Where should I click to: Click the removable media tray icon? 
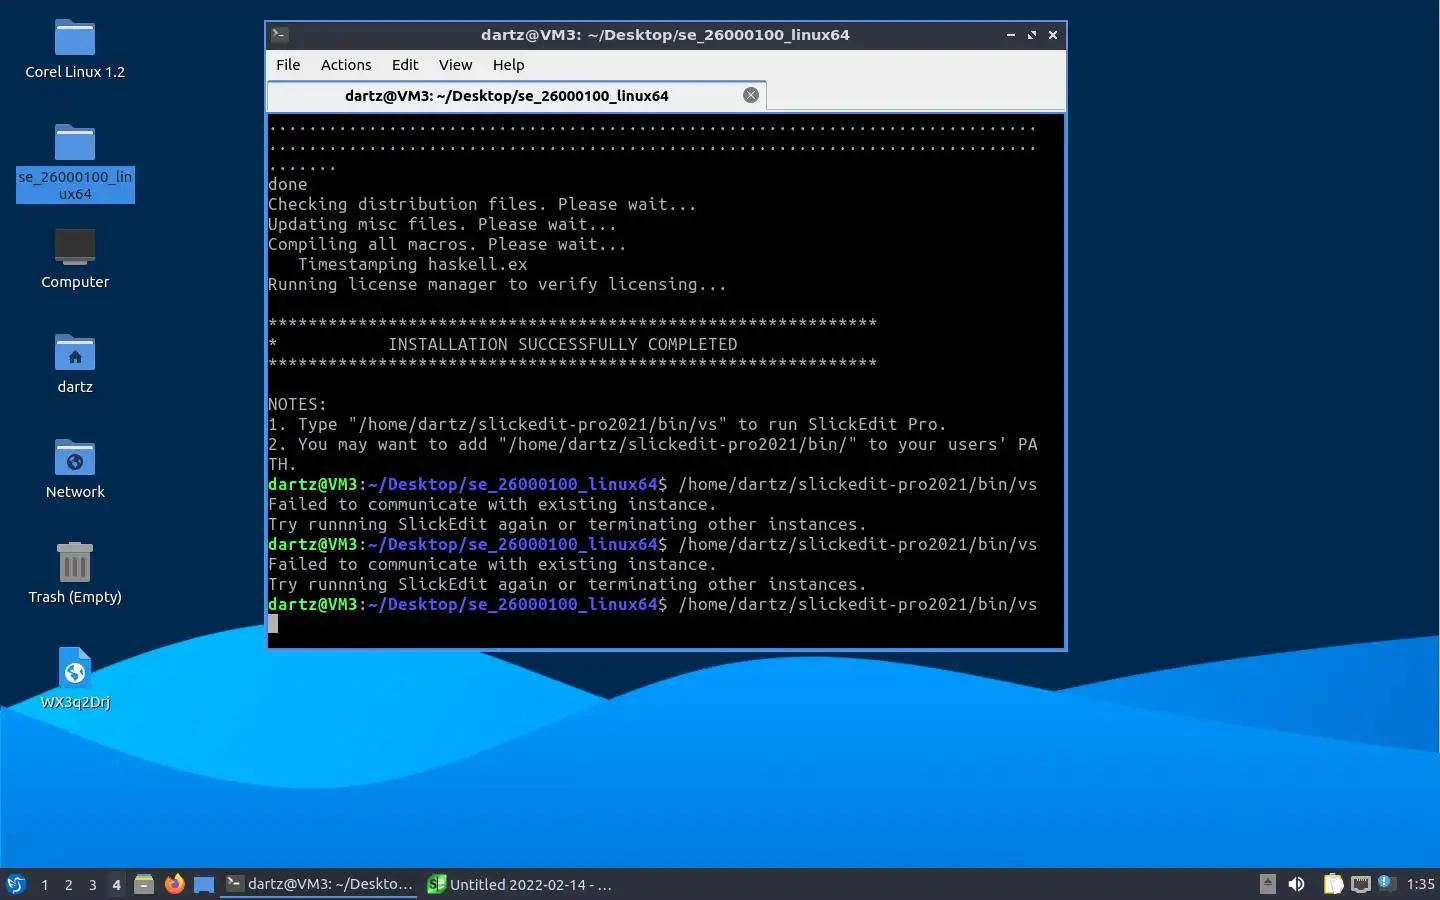[x=1268, y=884]
